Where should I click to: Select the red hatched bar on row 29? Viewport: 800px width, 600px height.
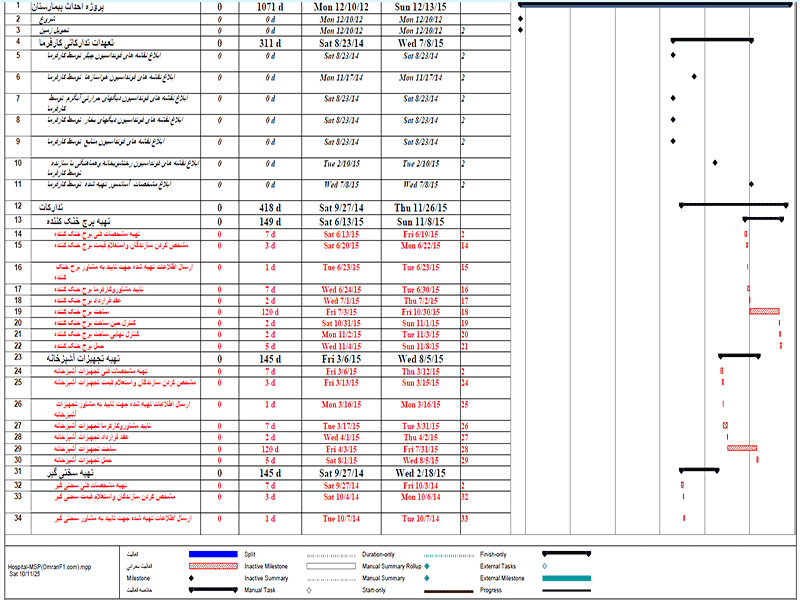(742, 448)
